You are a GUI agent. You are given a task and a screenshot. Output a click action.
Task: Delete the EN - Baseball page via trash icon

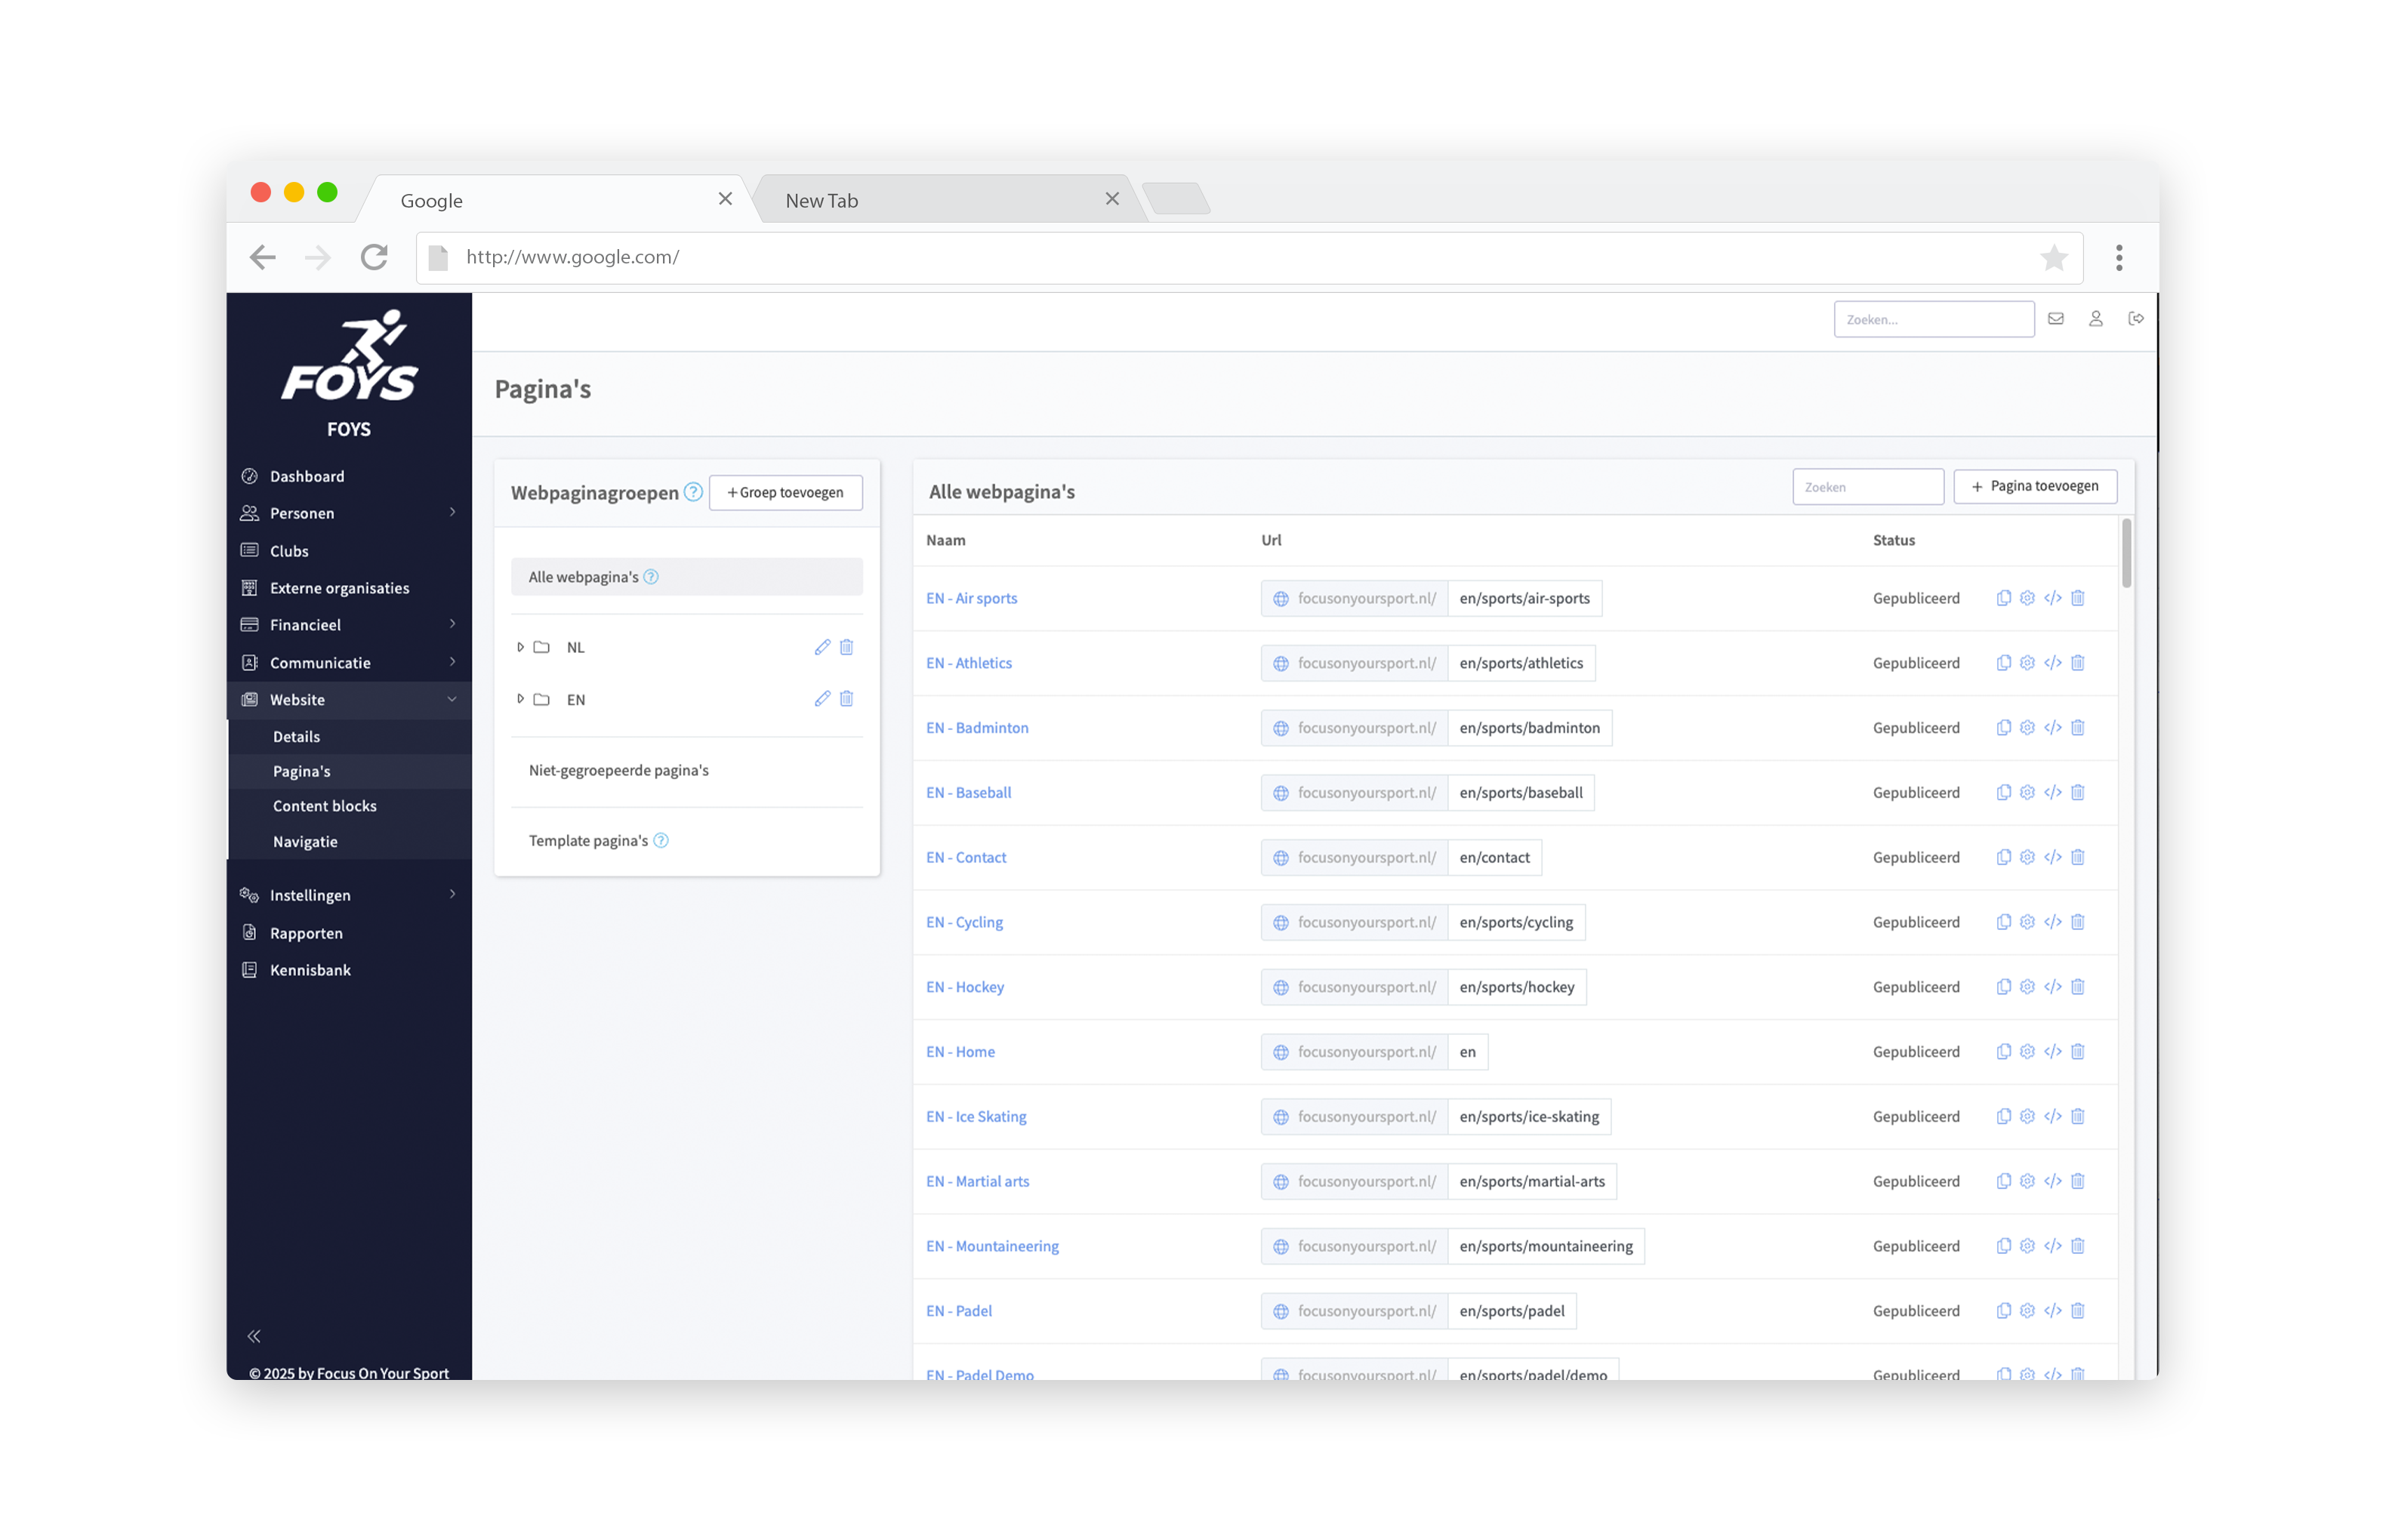point(2077,793)
